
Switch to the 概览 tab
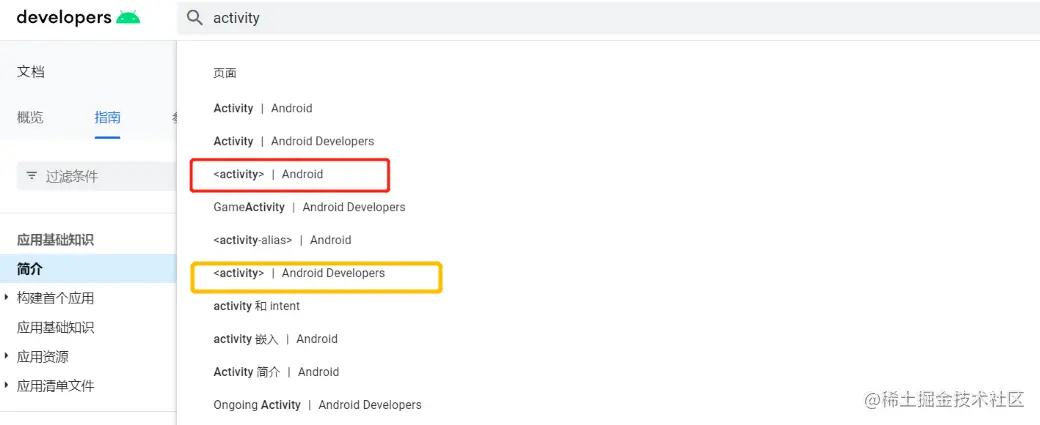(x=30, y=117)
